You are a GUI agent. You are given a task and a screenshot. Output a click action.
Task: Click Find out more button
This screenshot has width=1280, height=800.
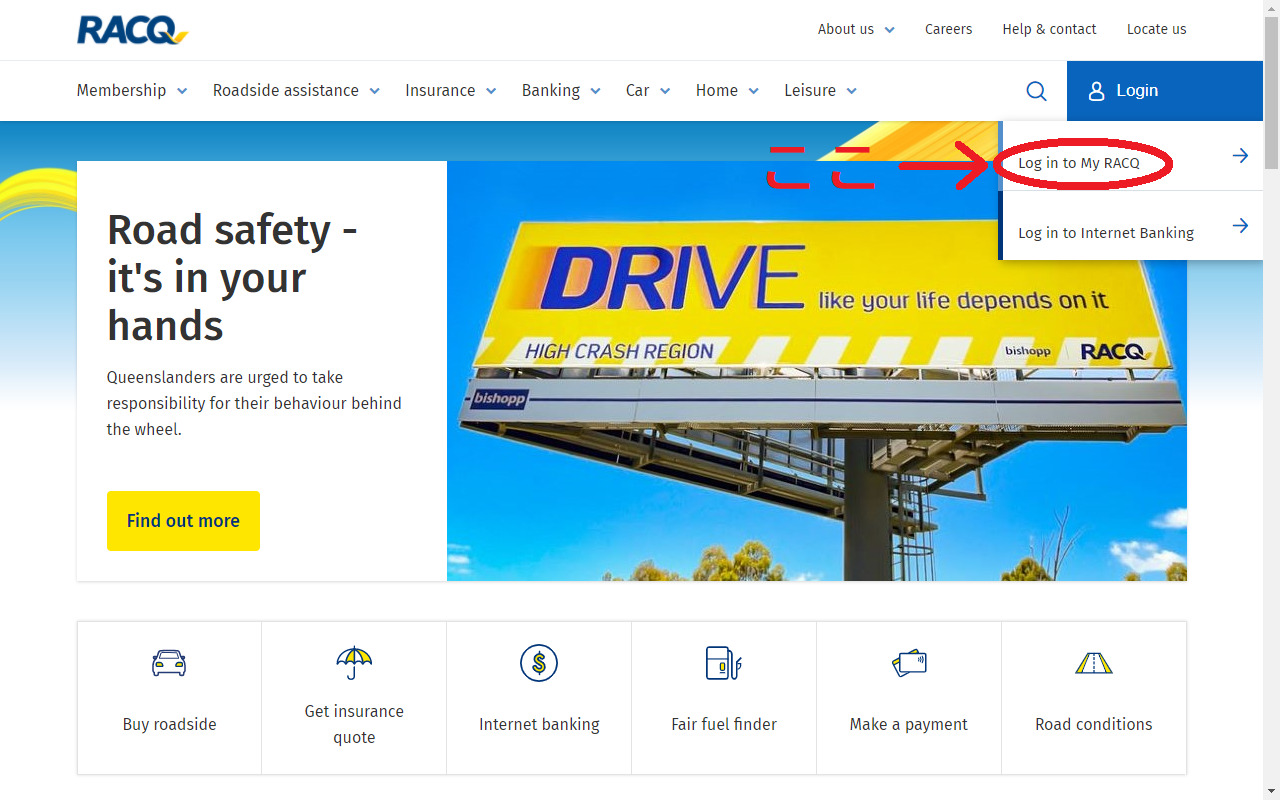pyautogui.click(x=183, y=521)
